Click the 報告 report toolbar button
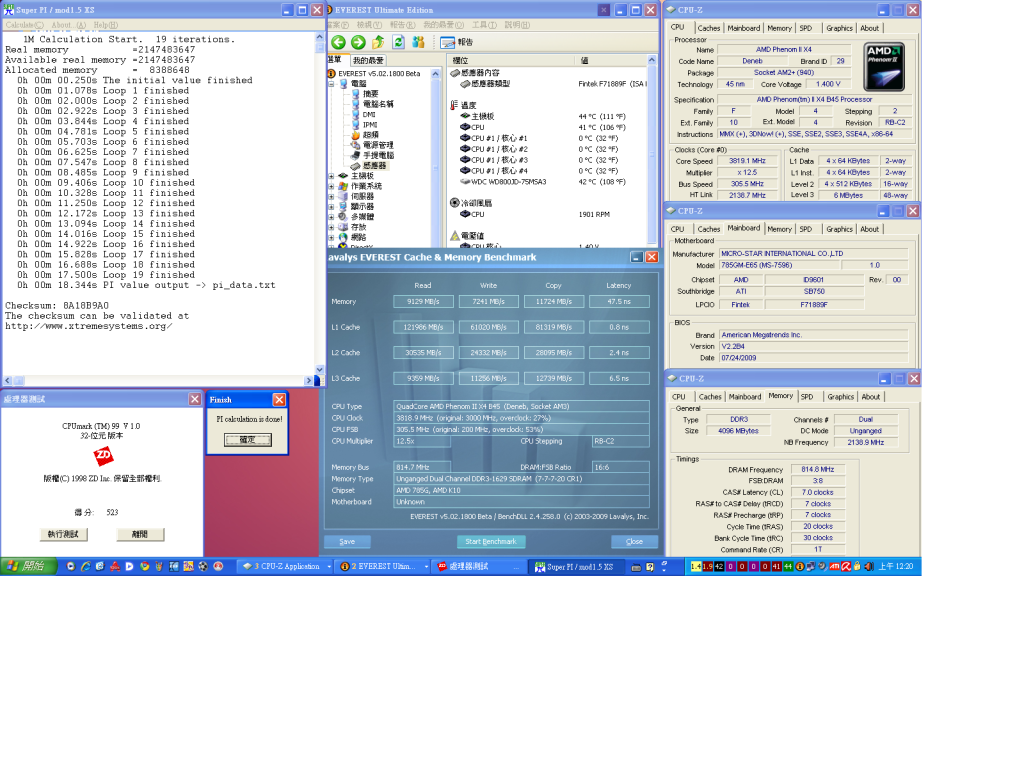The height and width of the screenshot is (768, 1024). [x=456, y=42]
